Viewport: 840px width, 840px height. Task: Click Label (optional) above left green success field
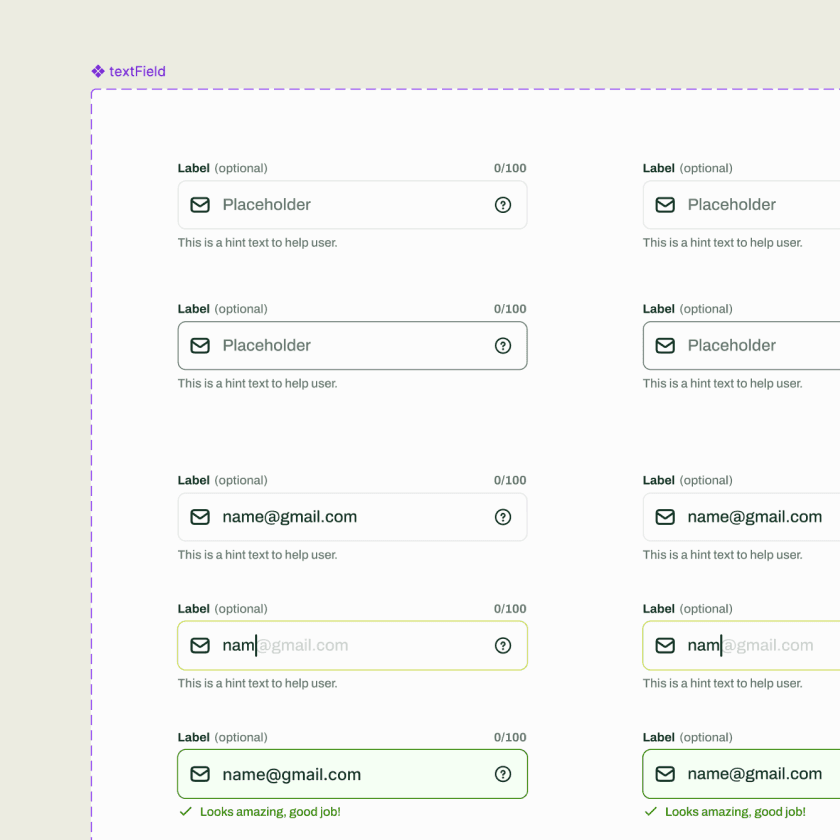click(222, 738)
